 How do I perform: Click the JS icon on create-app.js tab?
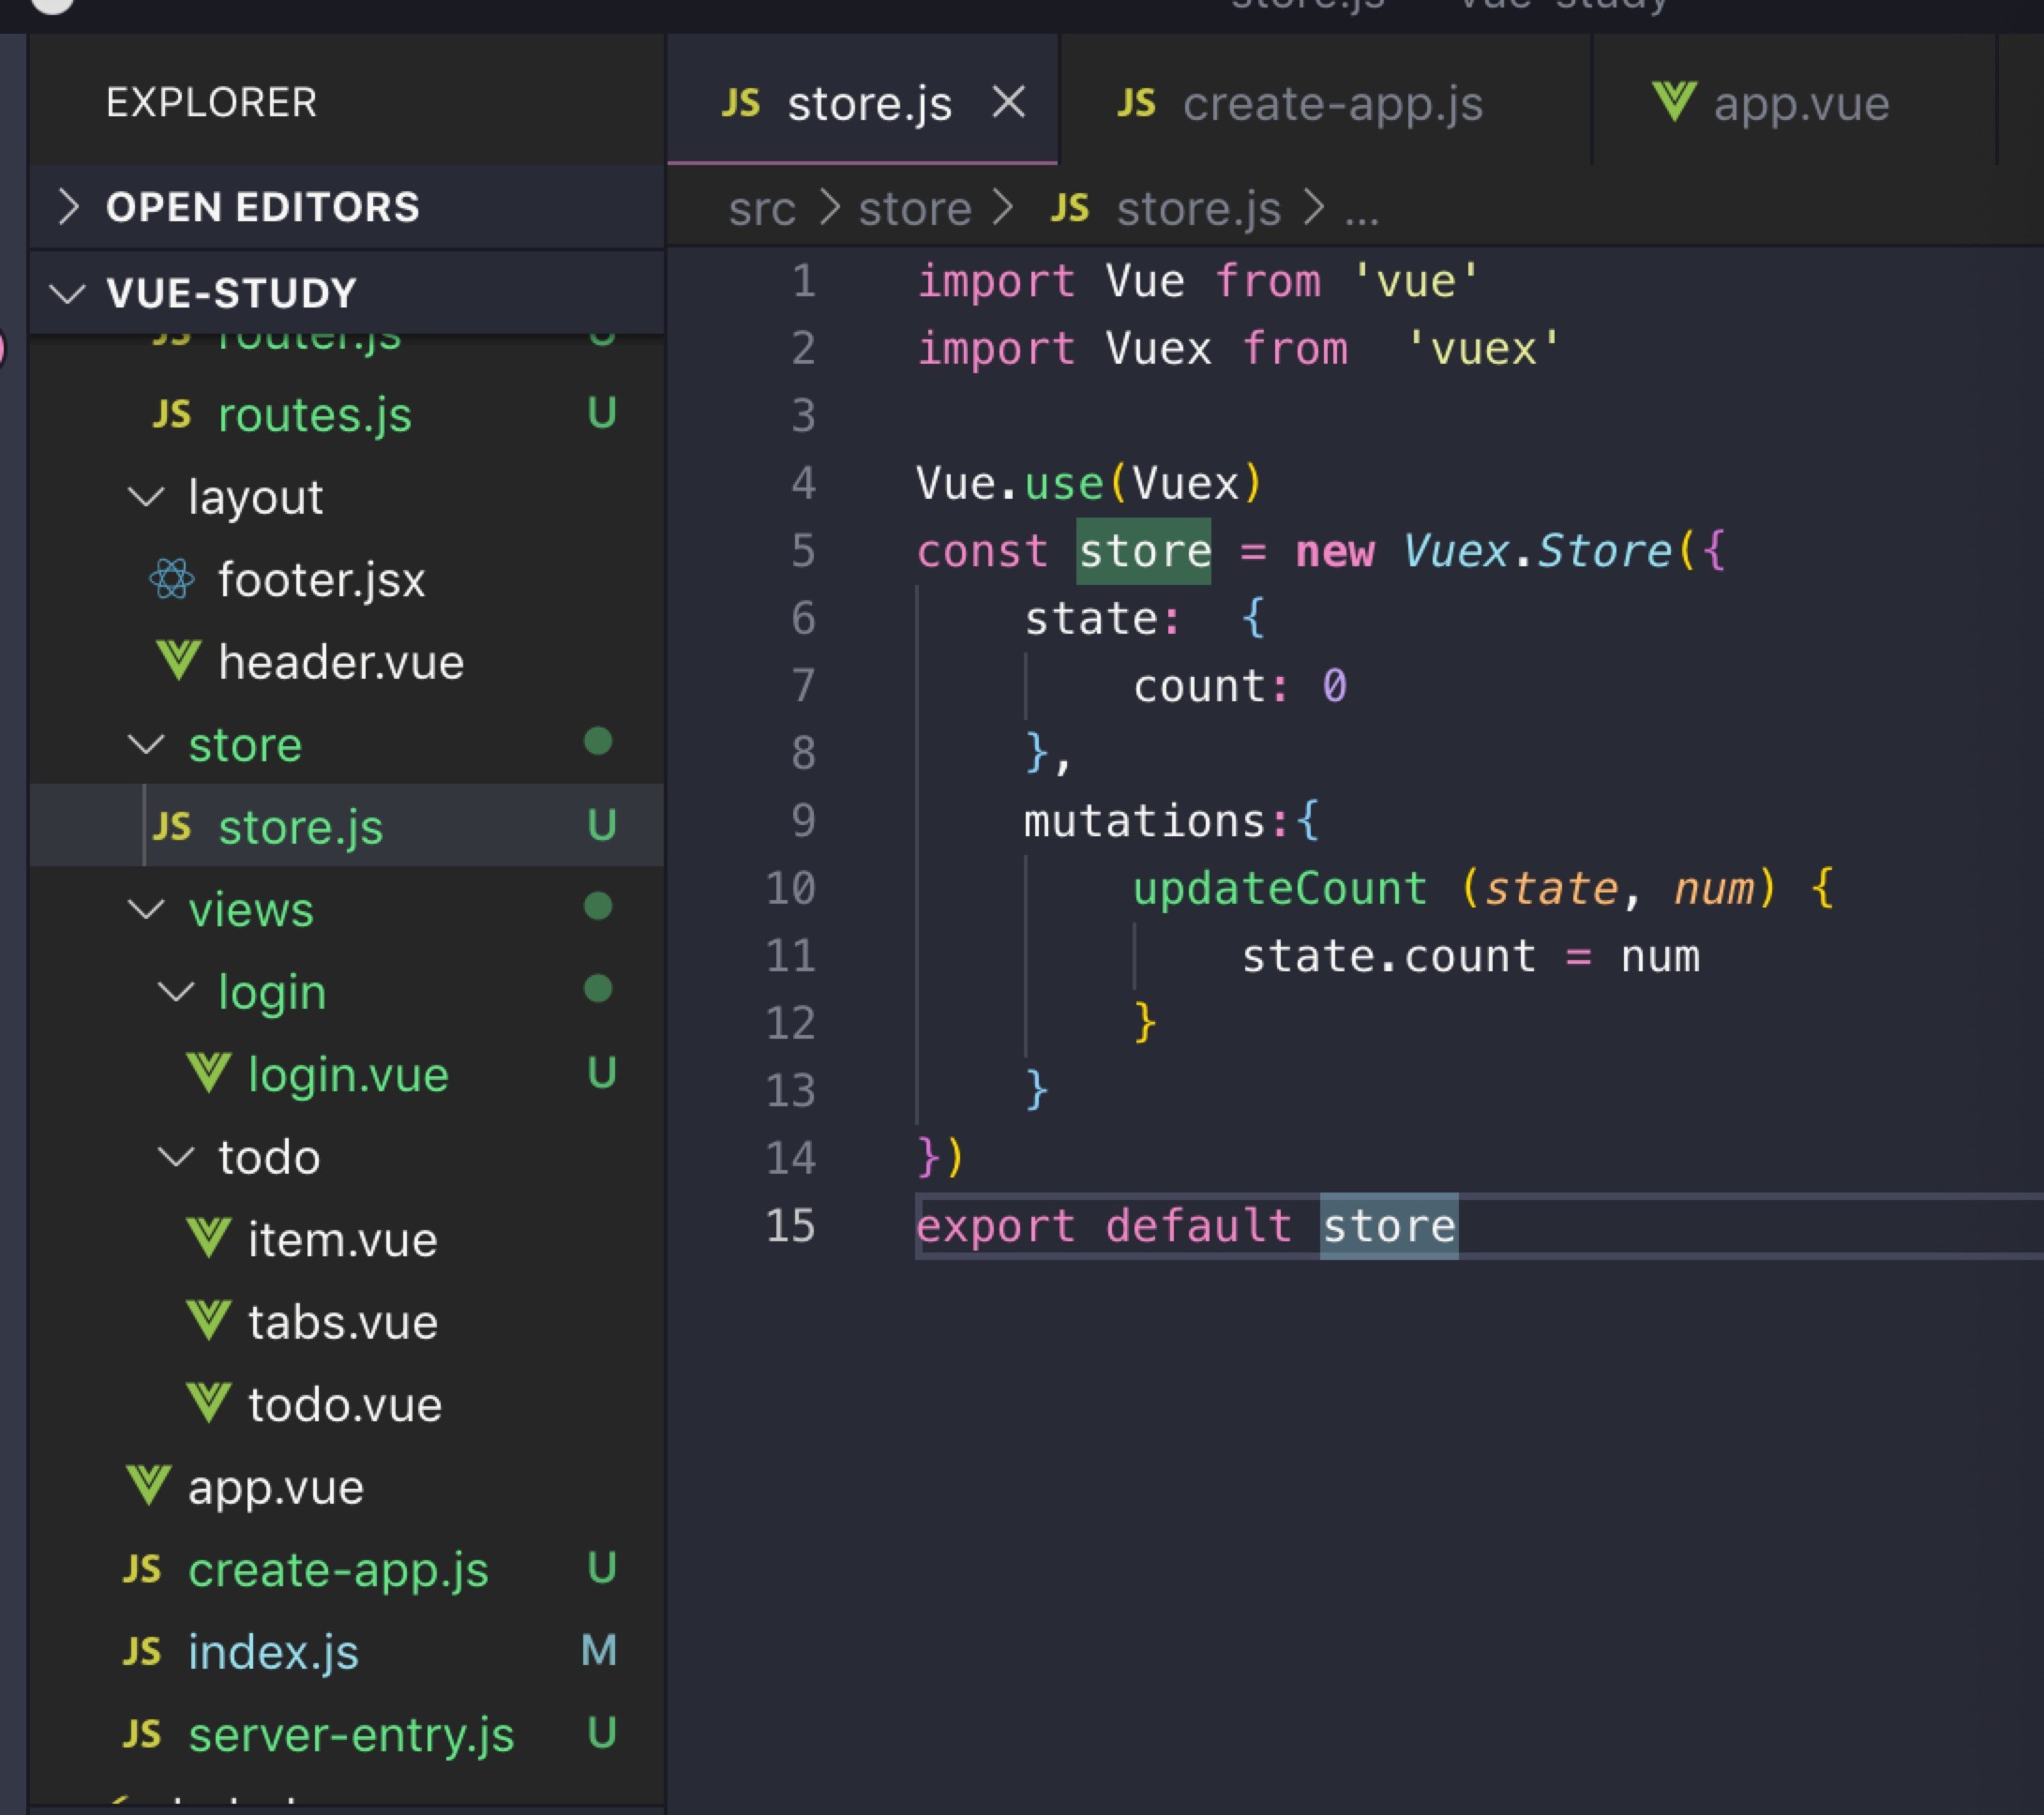click(x=1137, y=102)
